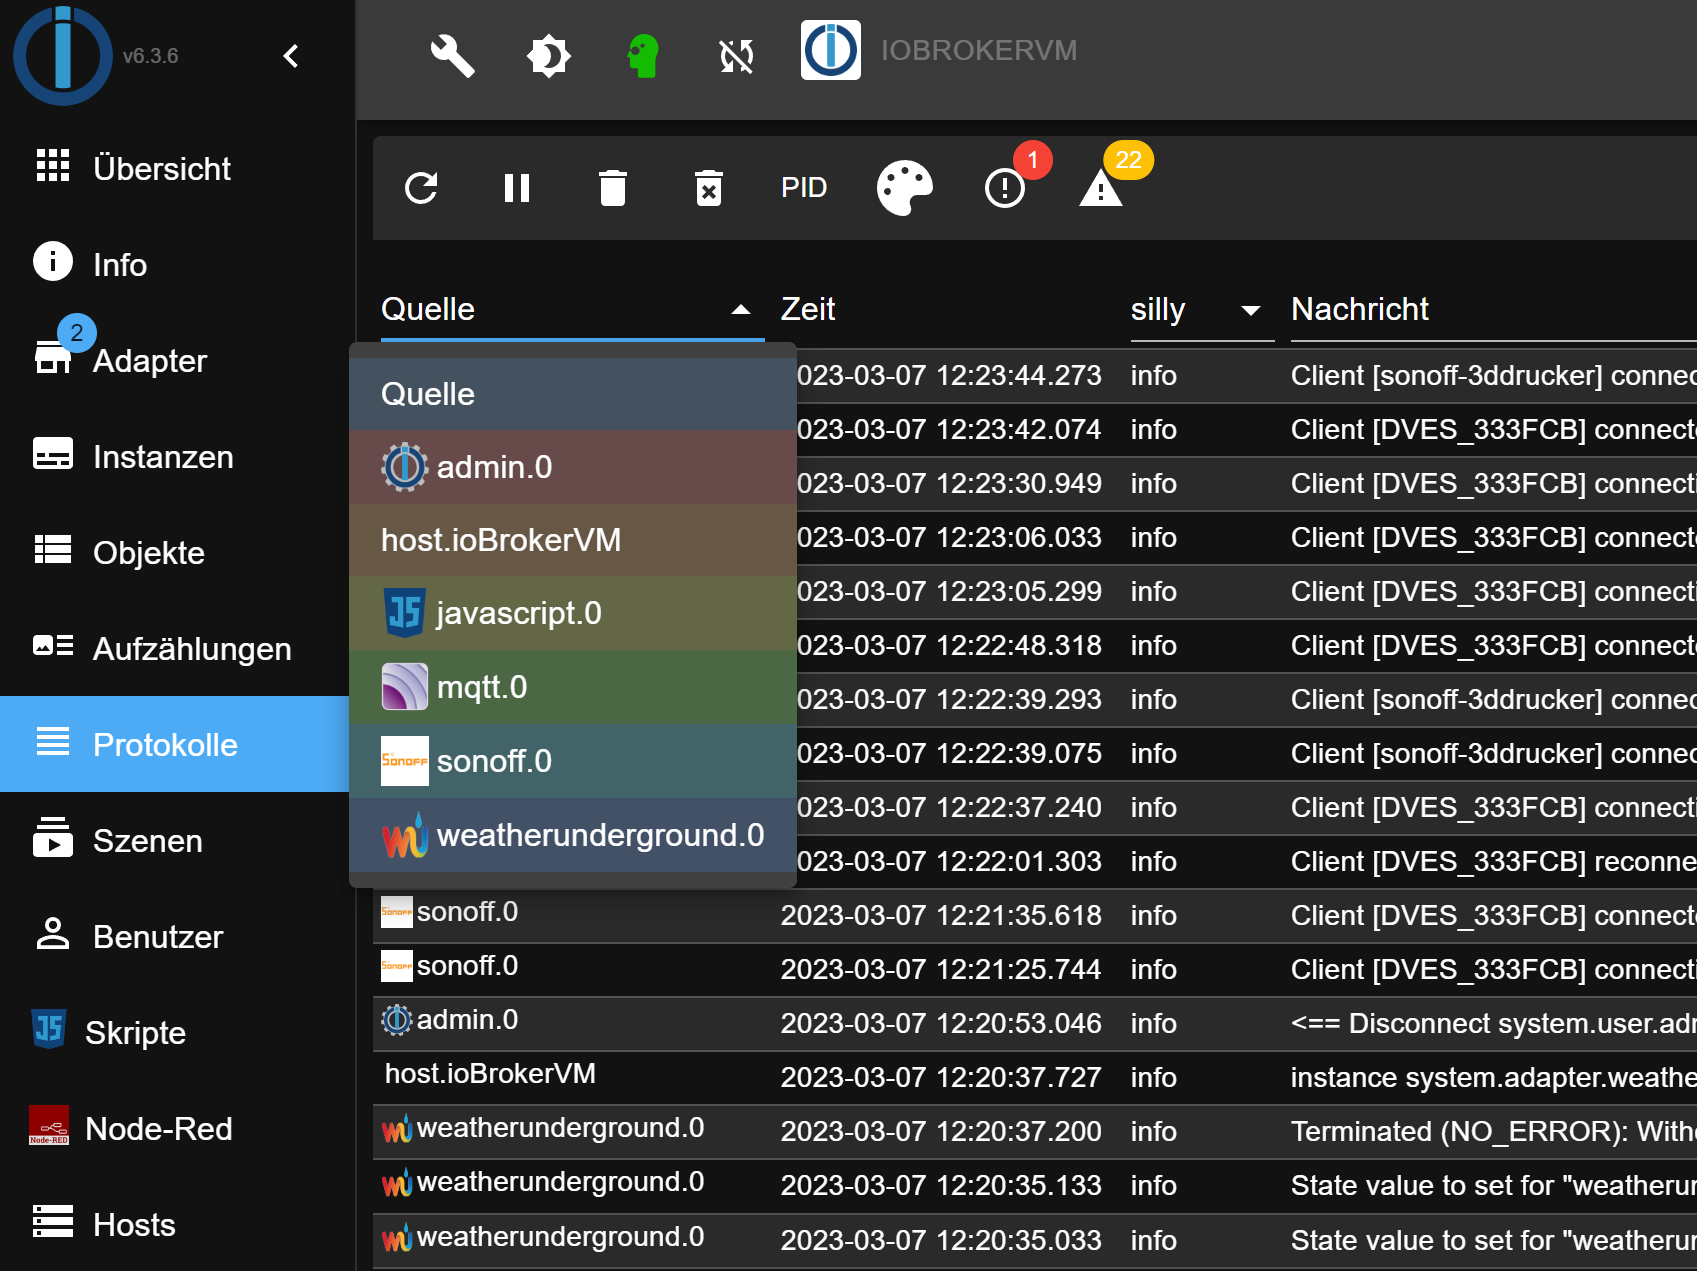This screenshot has width=1697, height=1271.
Task: Select Protokolle in sidebar
Action: click(x=175, y=744)
